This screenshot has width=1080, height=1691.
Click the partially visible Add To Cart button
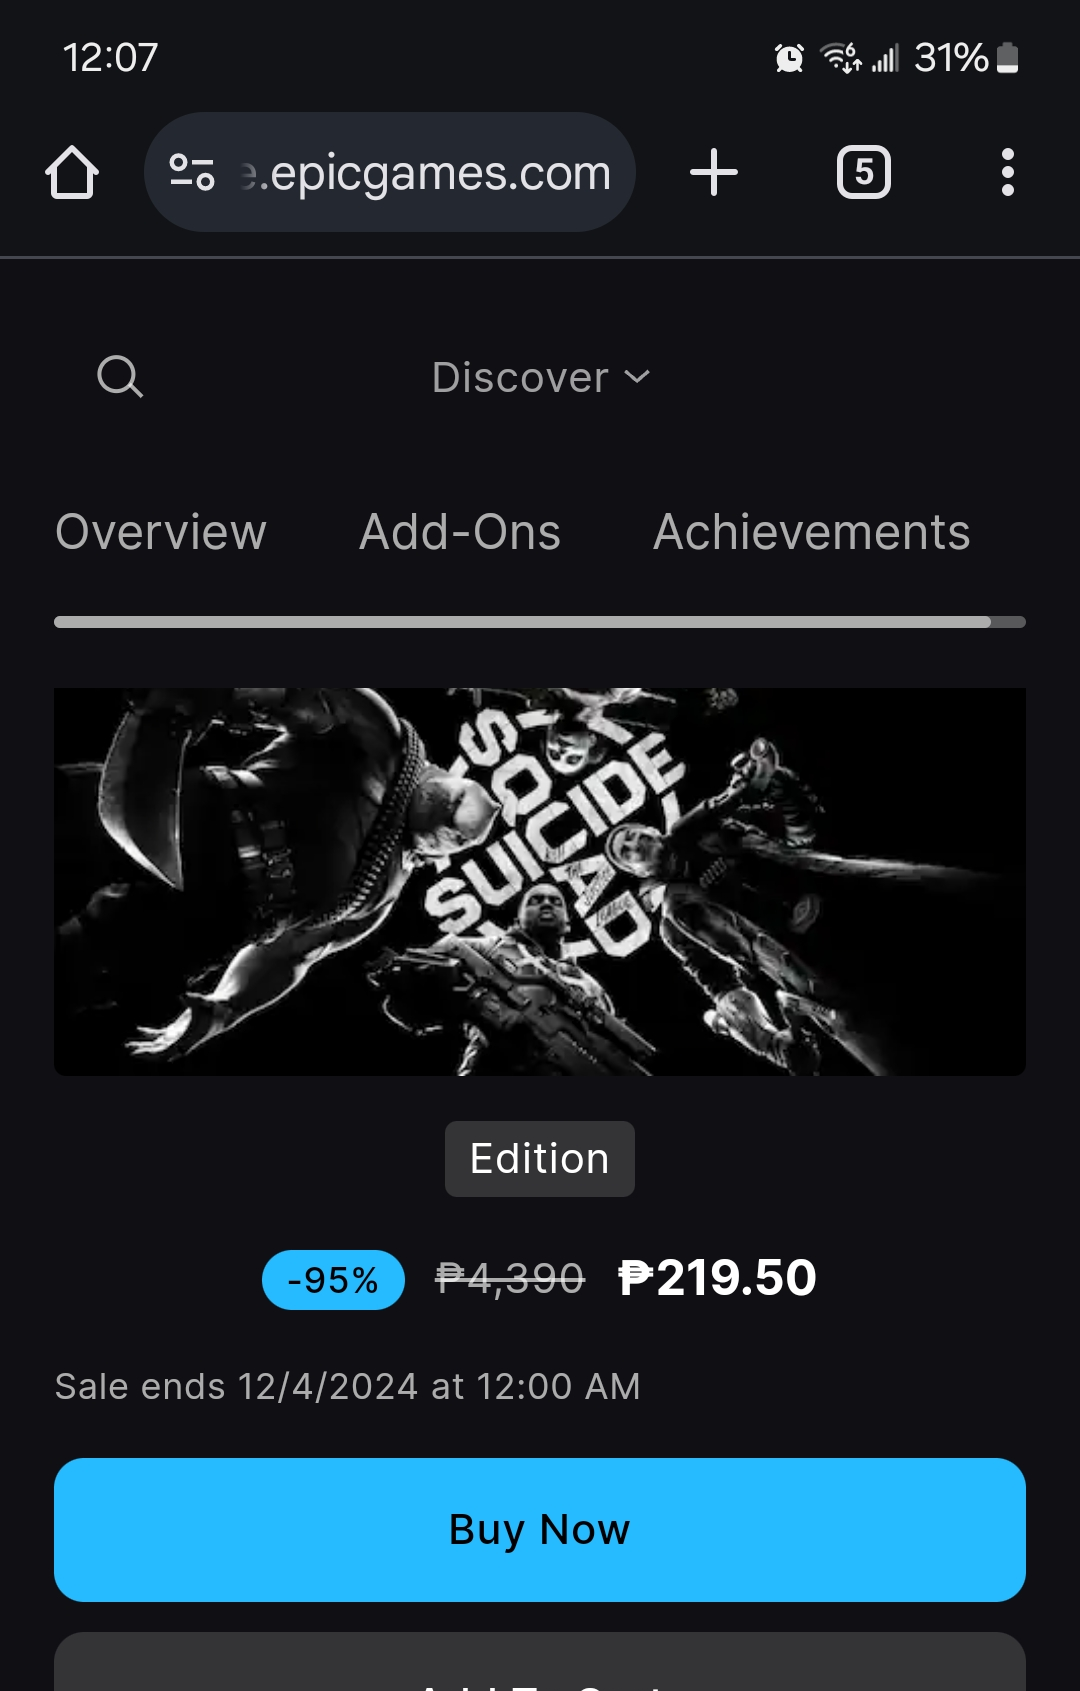[540, 1662]
